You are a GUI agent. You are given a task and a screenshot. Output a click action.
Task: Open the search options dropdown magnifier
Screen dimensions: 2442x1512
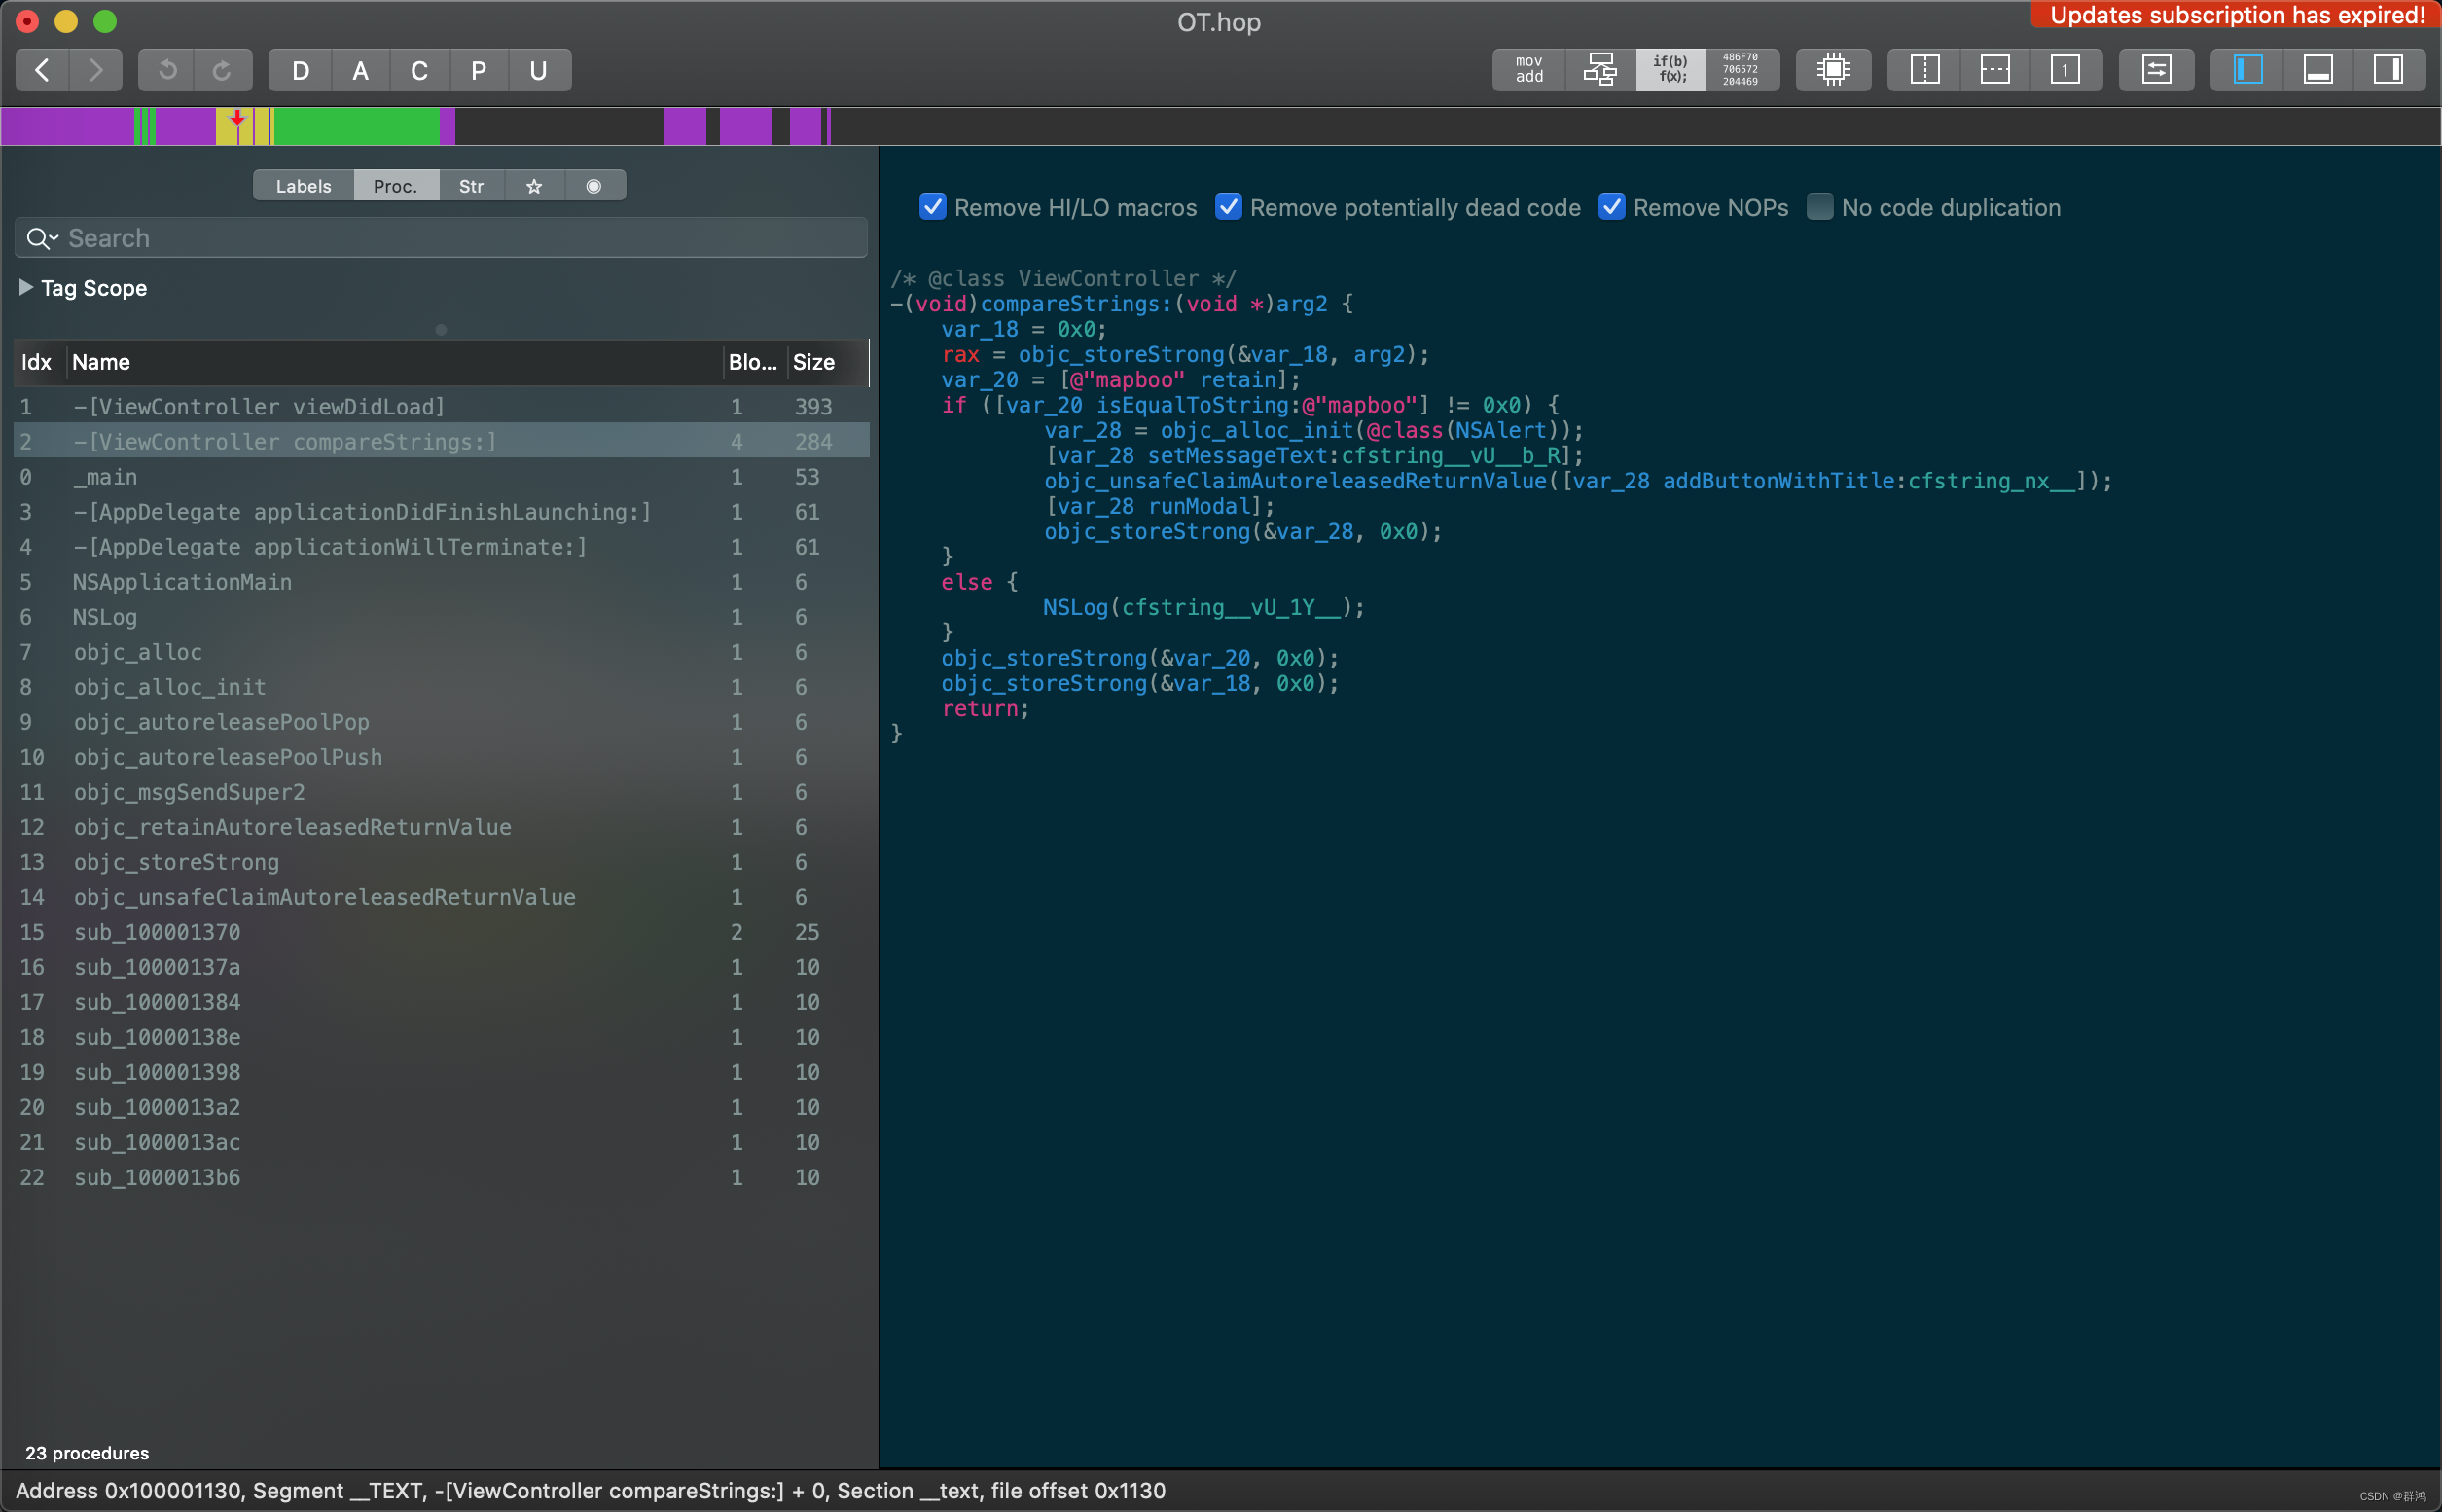[x=41, y=238]
